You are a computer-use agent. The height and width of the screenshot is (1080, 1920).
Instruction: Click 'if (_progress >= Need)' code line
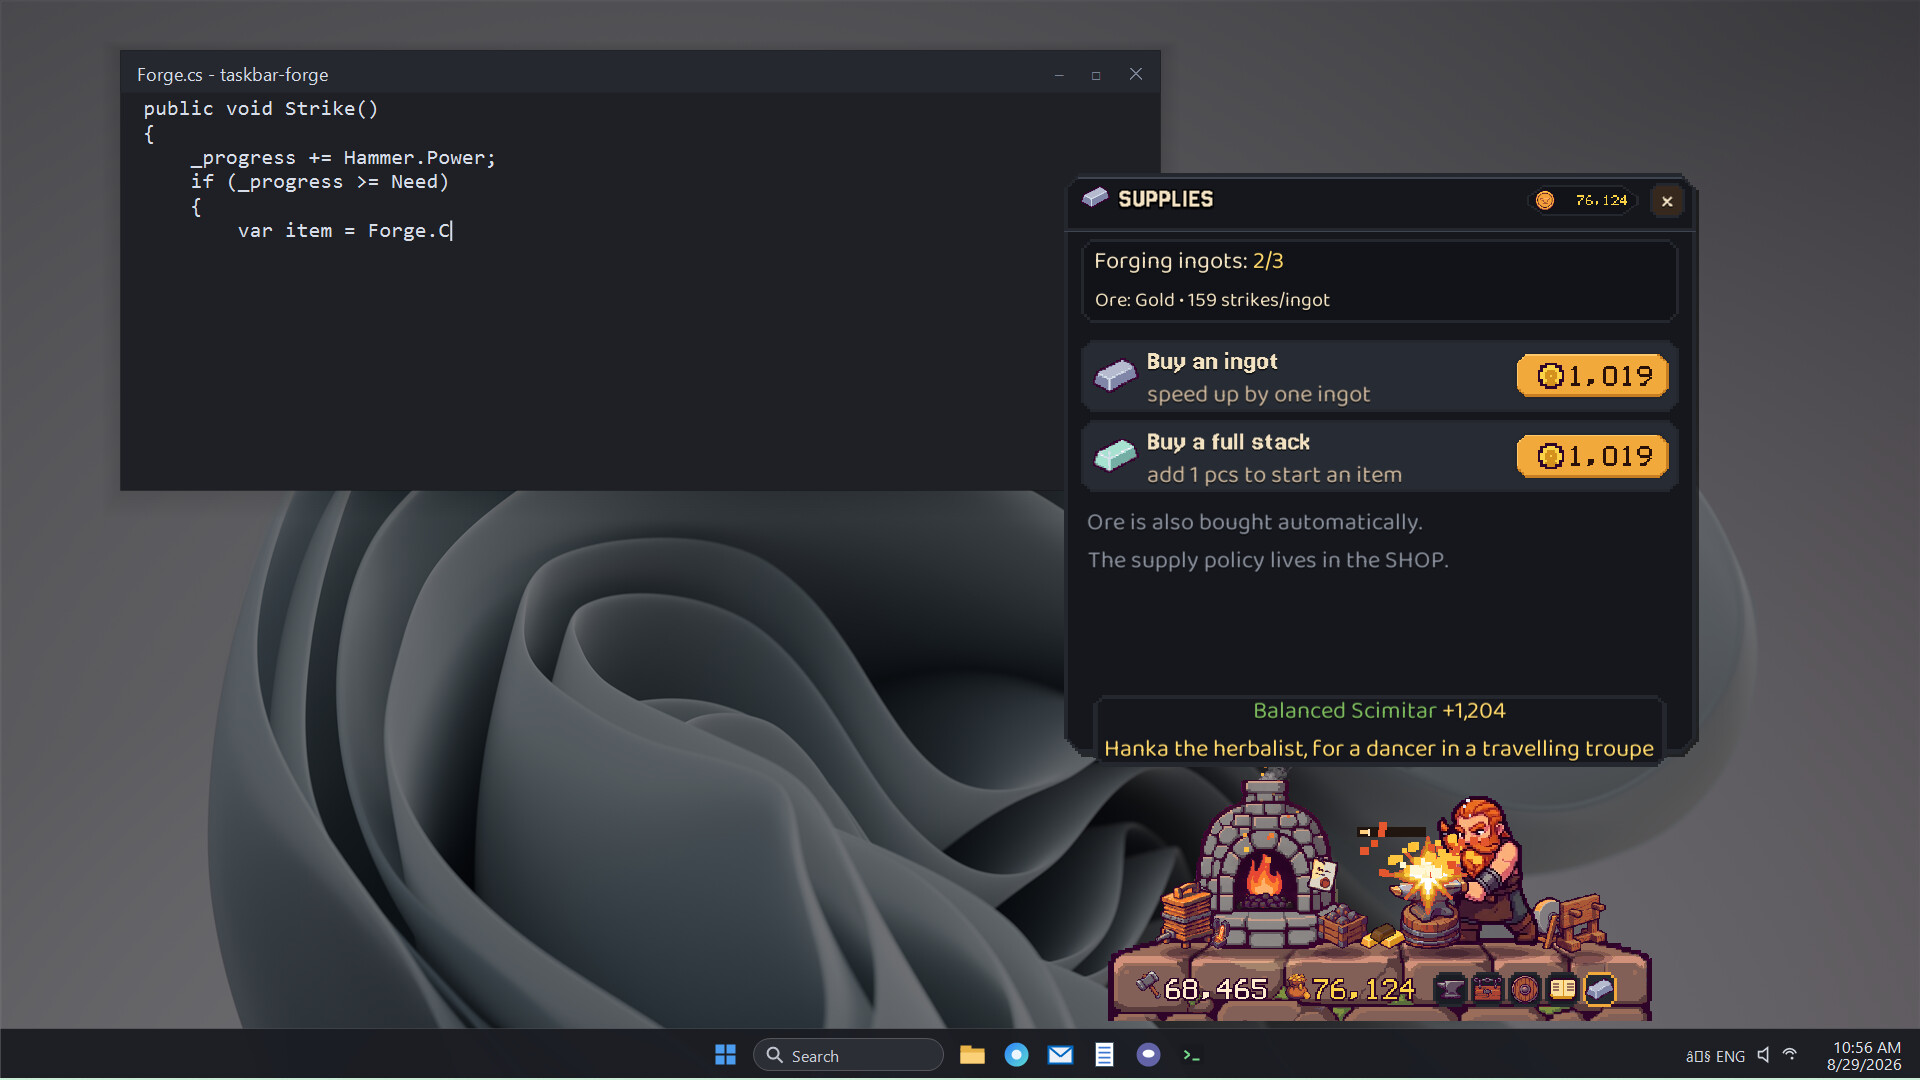[x=320, y=182]
